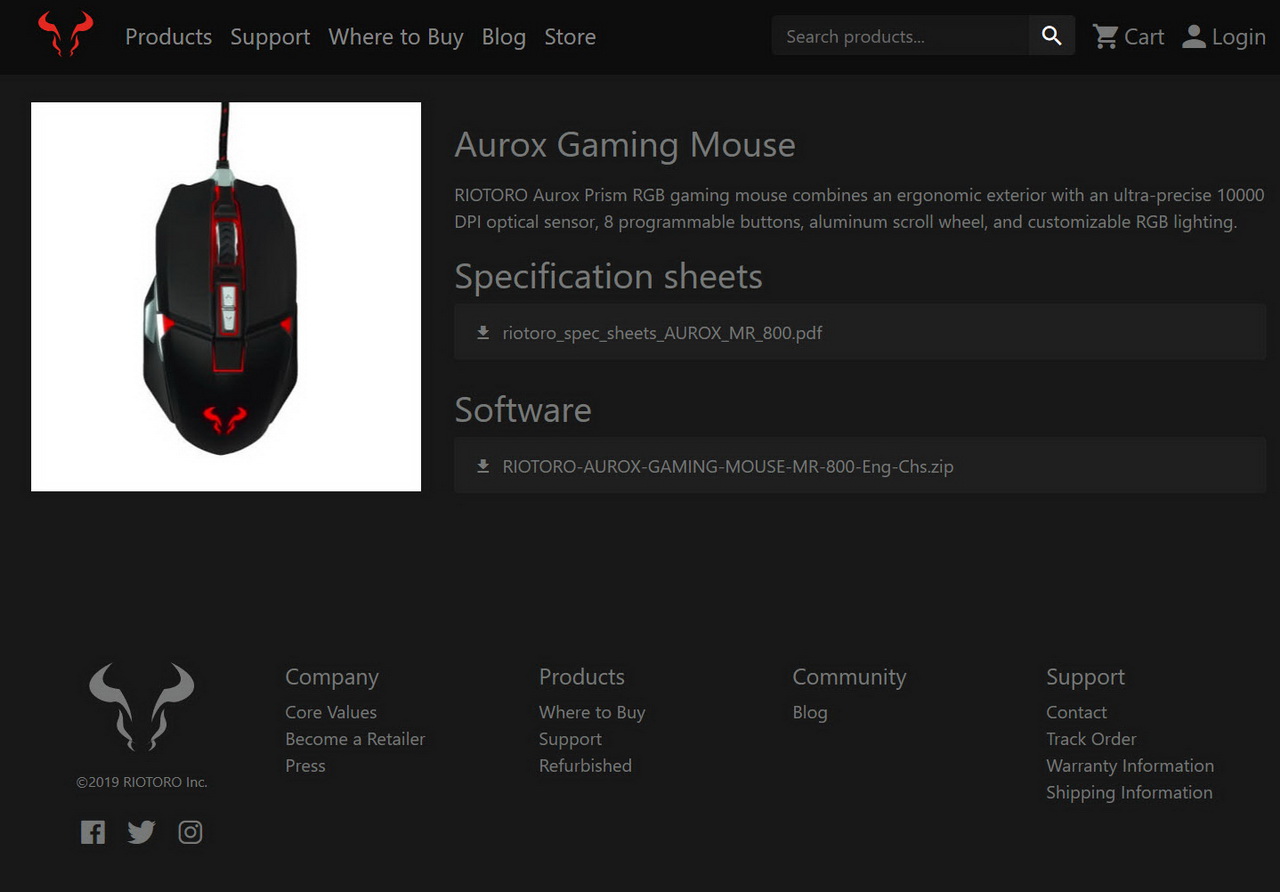Open the Products menu in header

coord(168,37)
